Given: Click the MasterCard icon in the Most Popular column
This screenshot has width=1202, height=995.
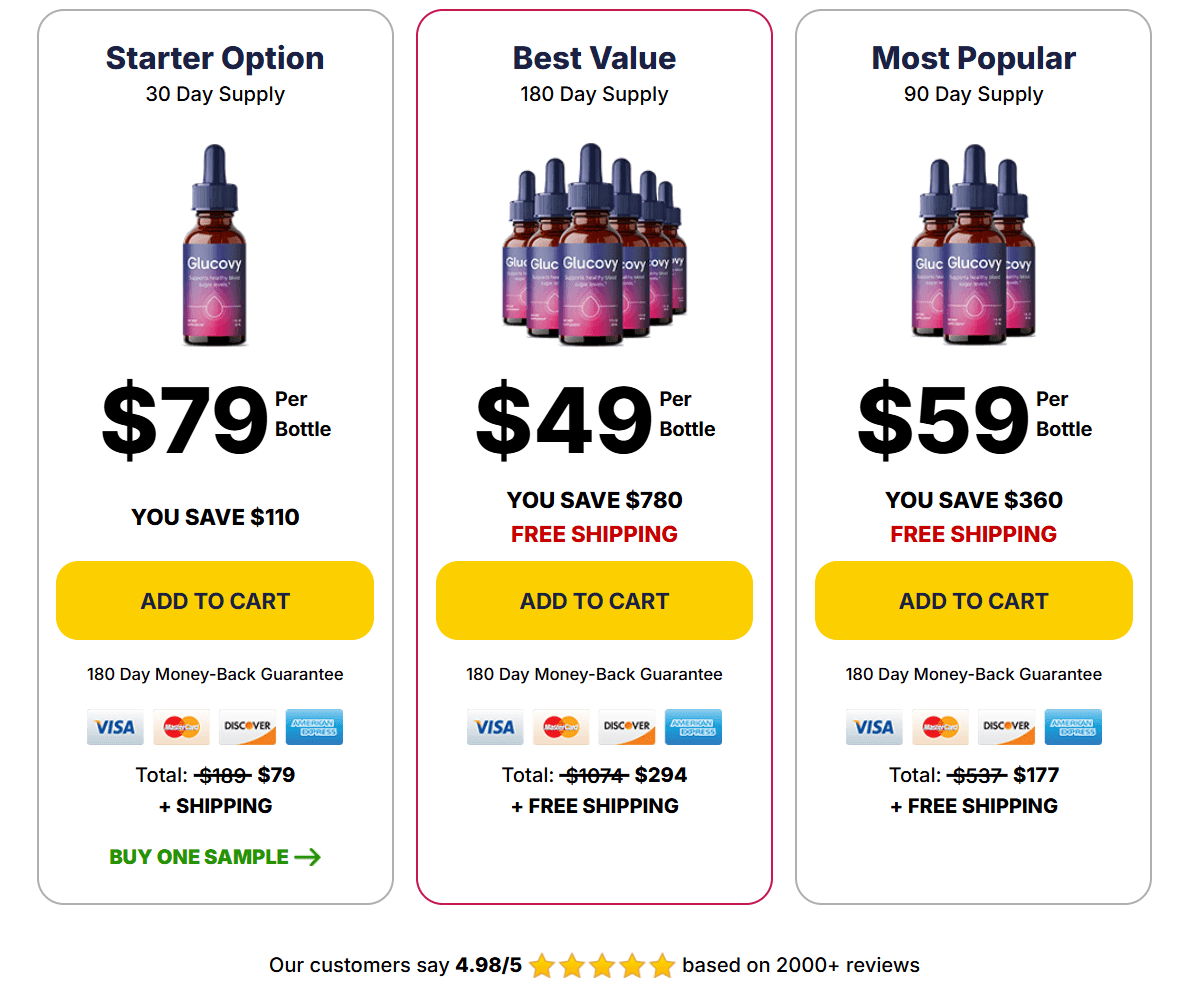Looking at the screenshot, I should [x=940, y=727].
